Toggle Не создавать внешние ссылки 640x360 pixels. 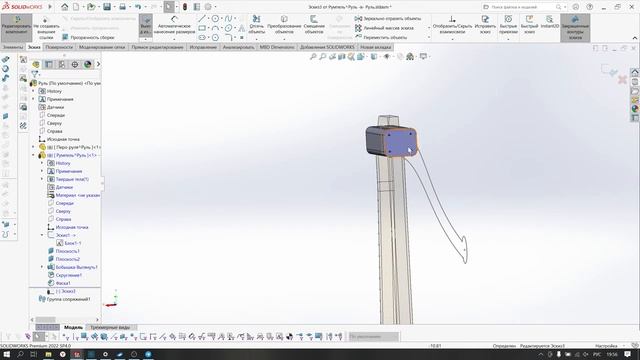coord(46,28)
